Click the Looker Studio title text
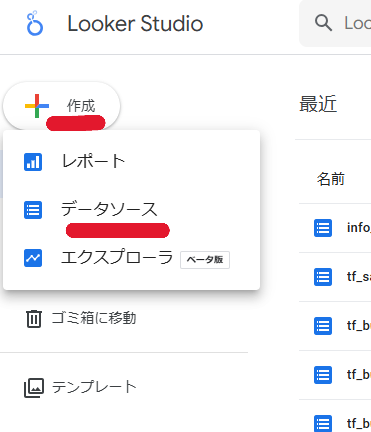Image resolution: width=371 pixels, height=432 pixels. click(x=135, y=24)
